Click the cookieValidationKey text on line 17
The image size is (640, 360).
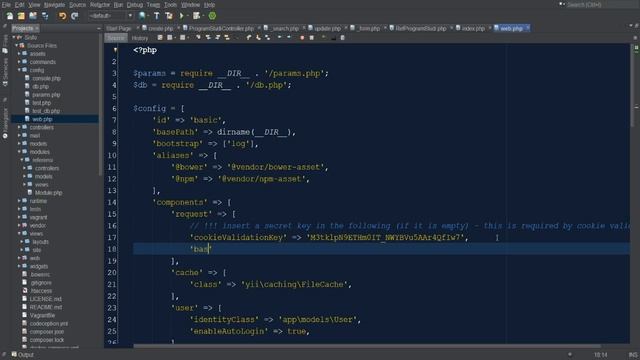click(238, 238)
